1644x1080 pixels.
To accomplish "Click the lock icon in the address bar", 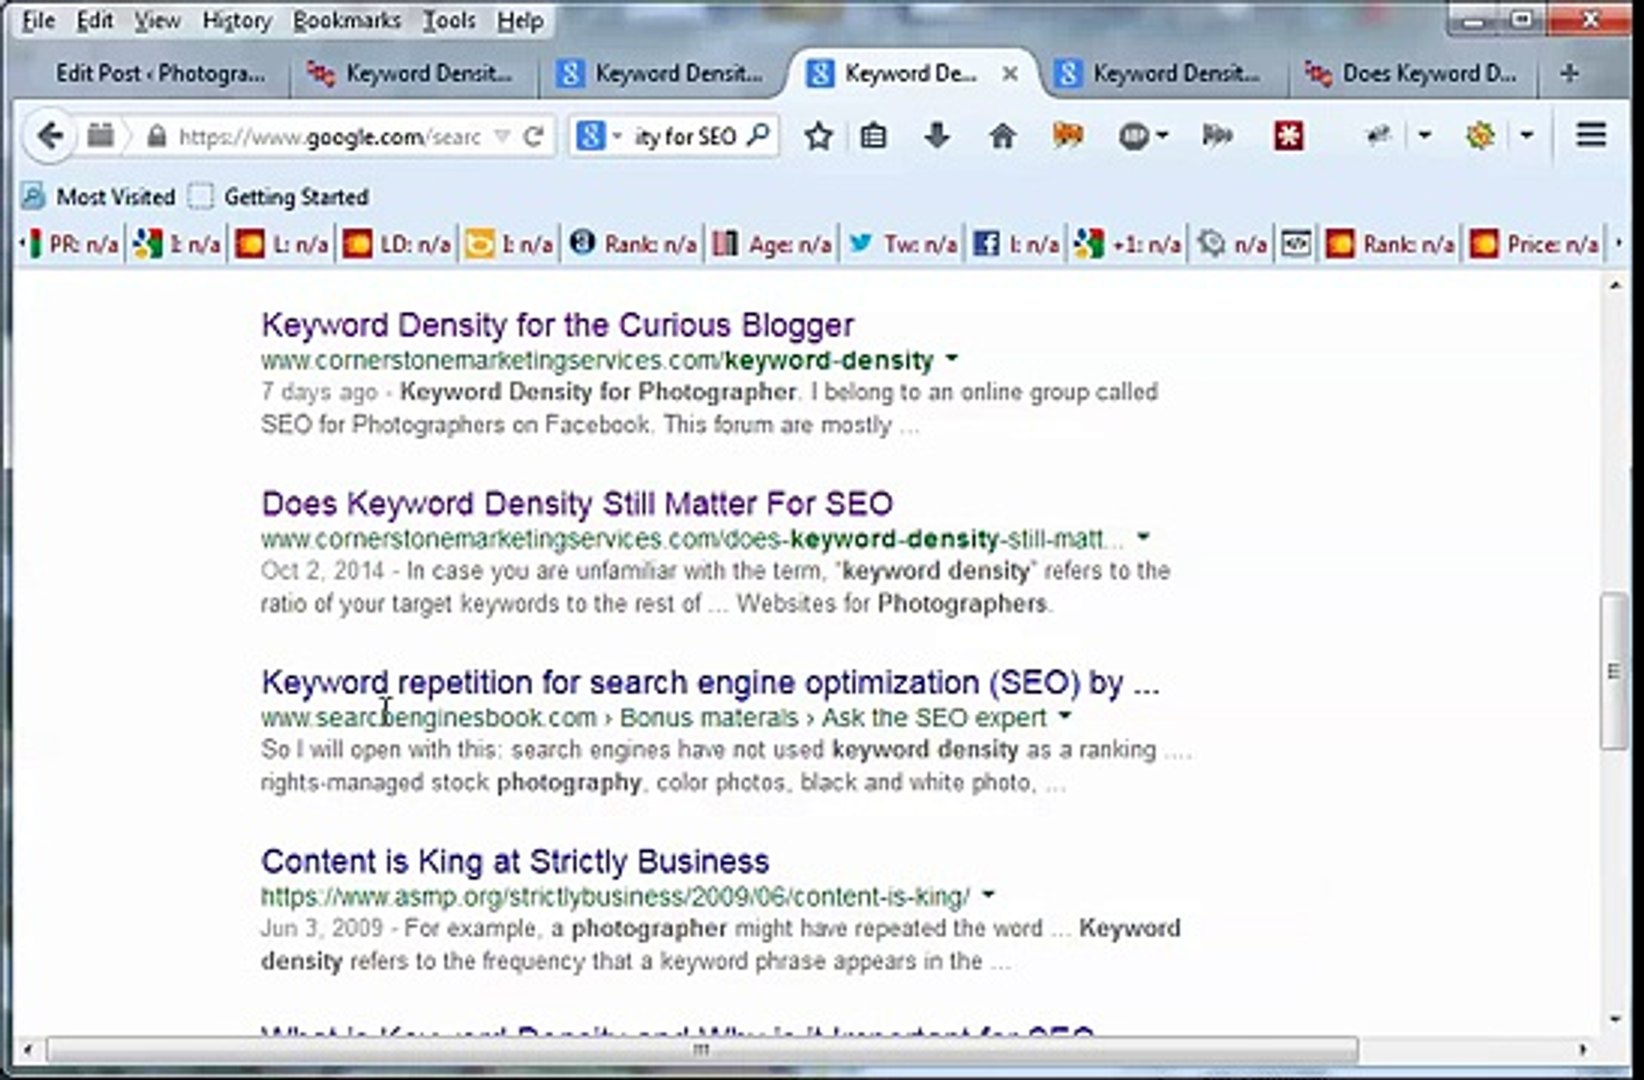I will tap(156, 136).
